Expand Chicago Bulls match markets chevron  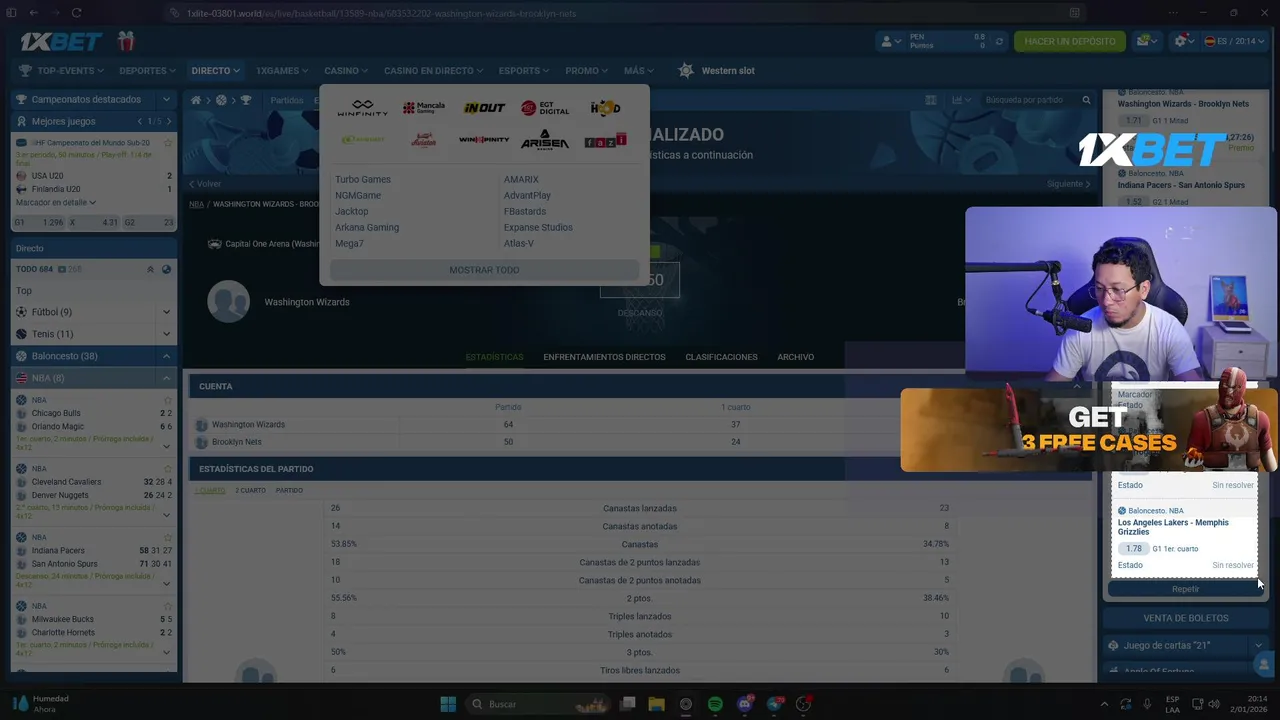click(166, 446)
